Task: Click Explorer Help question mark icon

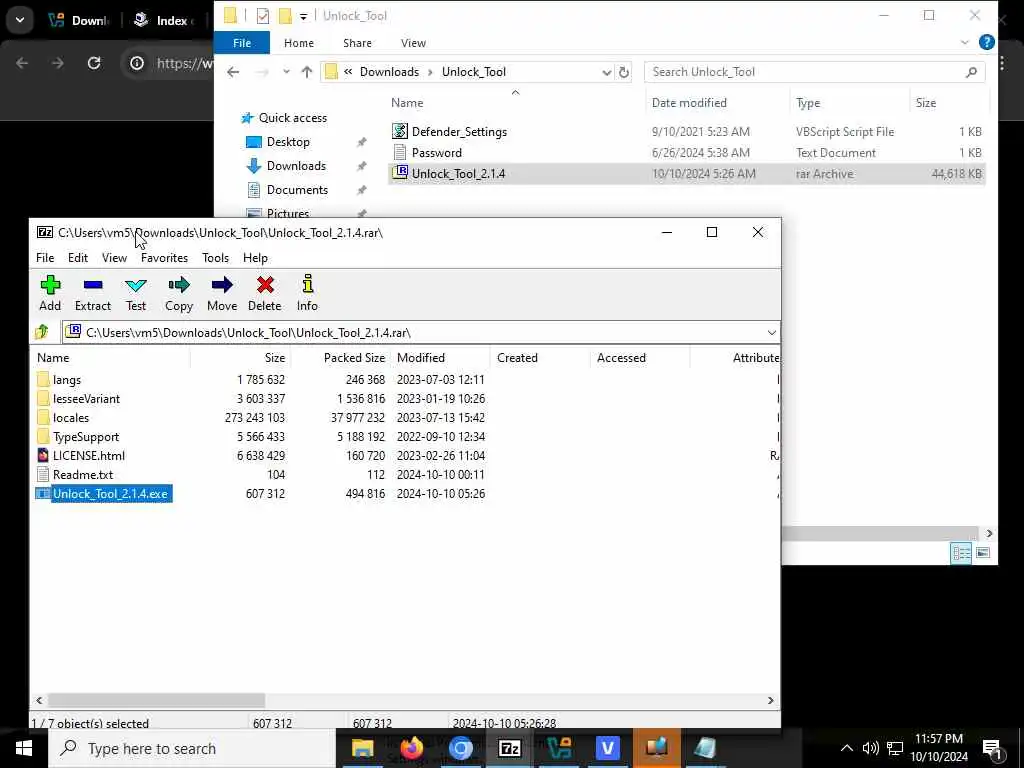Action: [x=986, y=42]
